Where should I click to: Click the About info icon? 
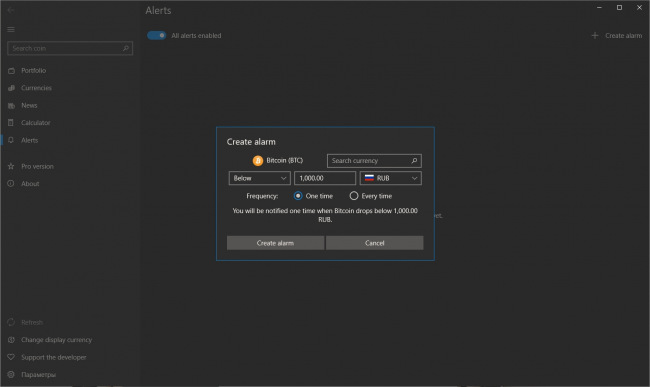click(x=11, y=184)
